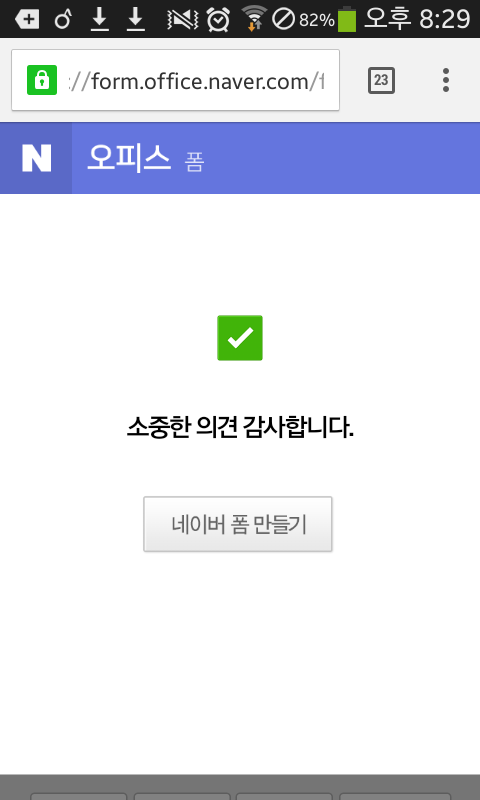
Task: Tap the battery indicator icon
Action: pos(347,19)
